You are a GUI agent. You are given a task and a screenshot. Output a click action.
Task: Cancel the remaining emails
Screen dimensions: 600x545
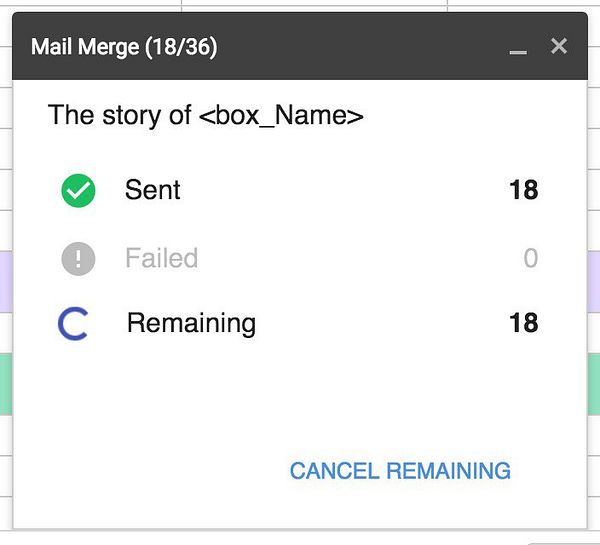[400, 471]
